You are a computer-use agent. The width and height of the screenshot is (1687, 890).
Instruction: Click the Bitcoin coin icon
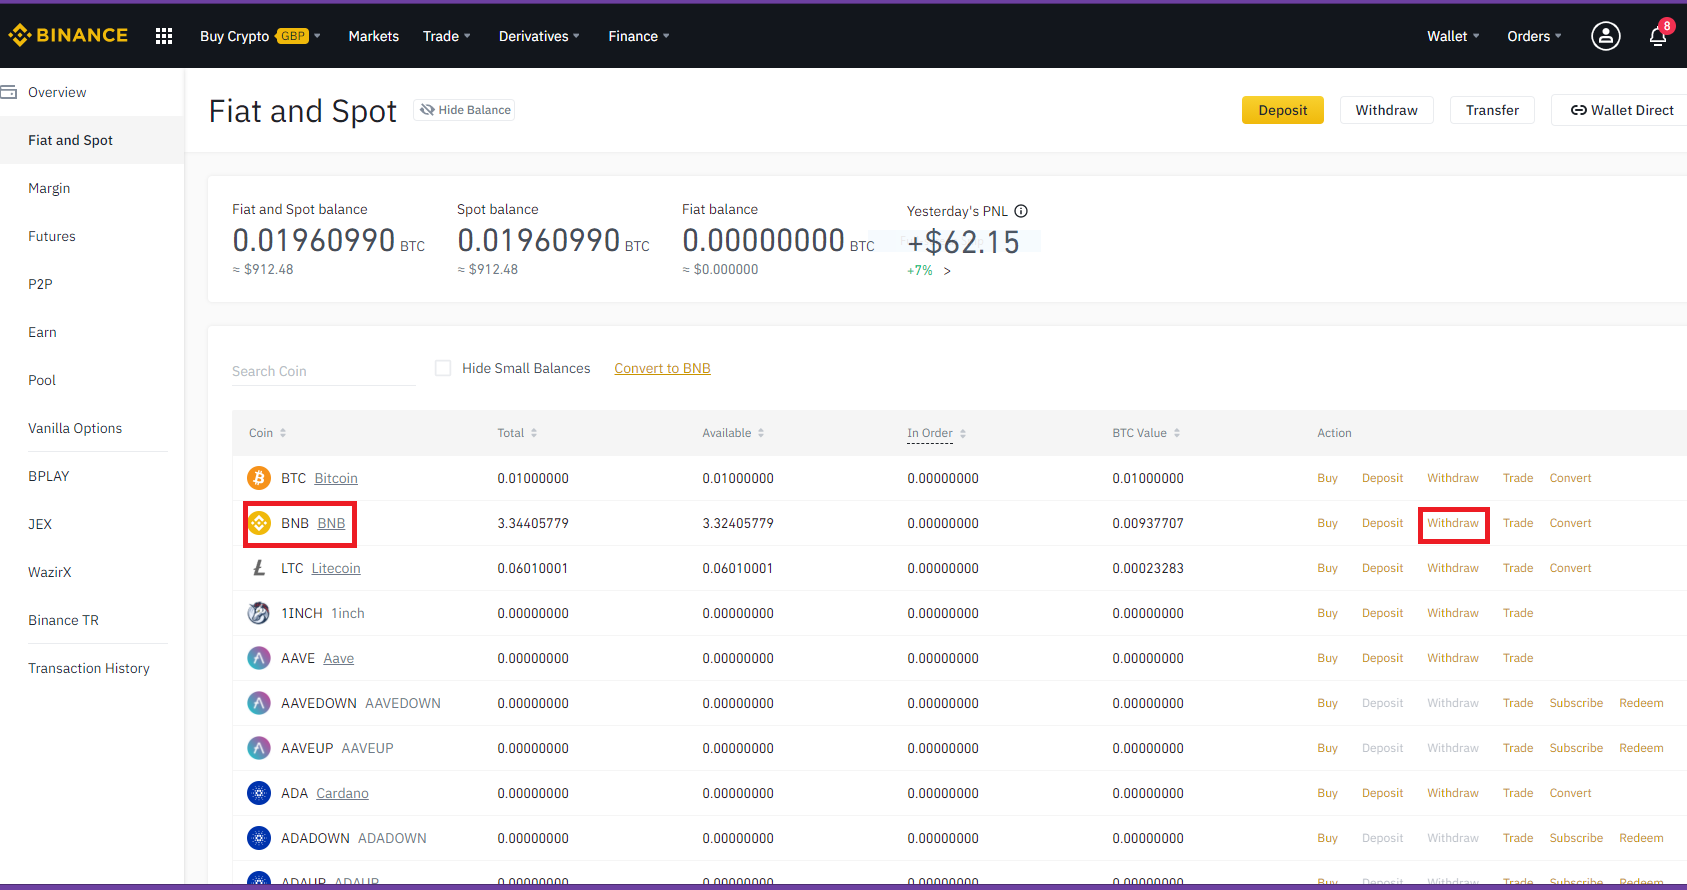point(259,478)
